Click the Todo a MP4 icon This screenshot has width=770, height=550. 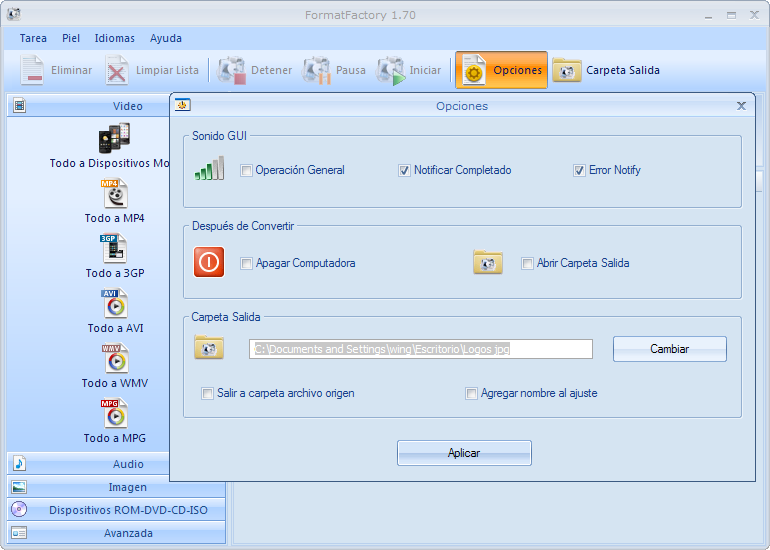[x=115, y=194]
